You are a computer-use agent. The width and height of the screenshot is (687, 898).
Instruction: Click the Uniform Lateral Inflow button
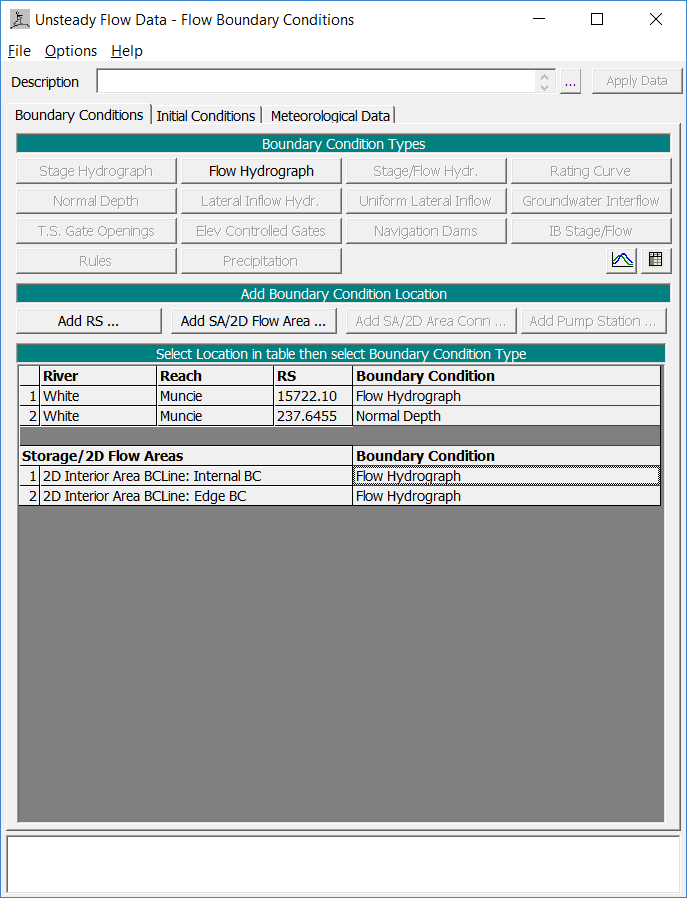coord(426,201)
